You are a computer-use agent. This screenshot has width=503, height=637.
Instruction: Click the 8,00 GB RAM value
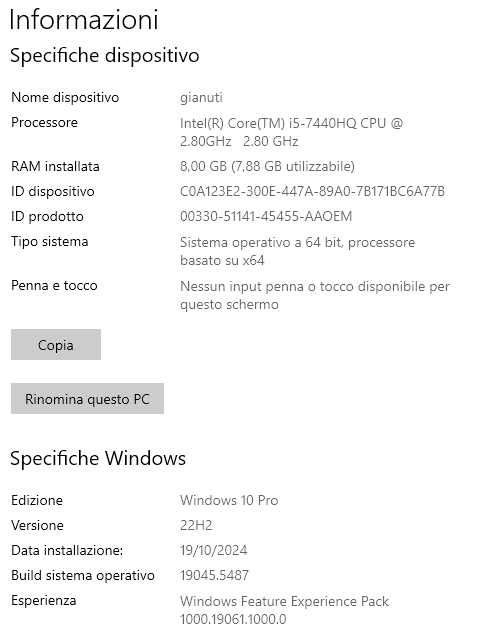coord(267,166)
